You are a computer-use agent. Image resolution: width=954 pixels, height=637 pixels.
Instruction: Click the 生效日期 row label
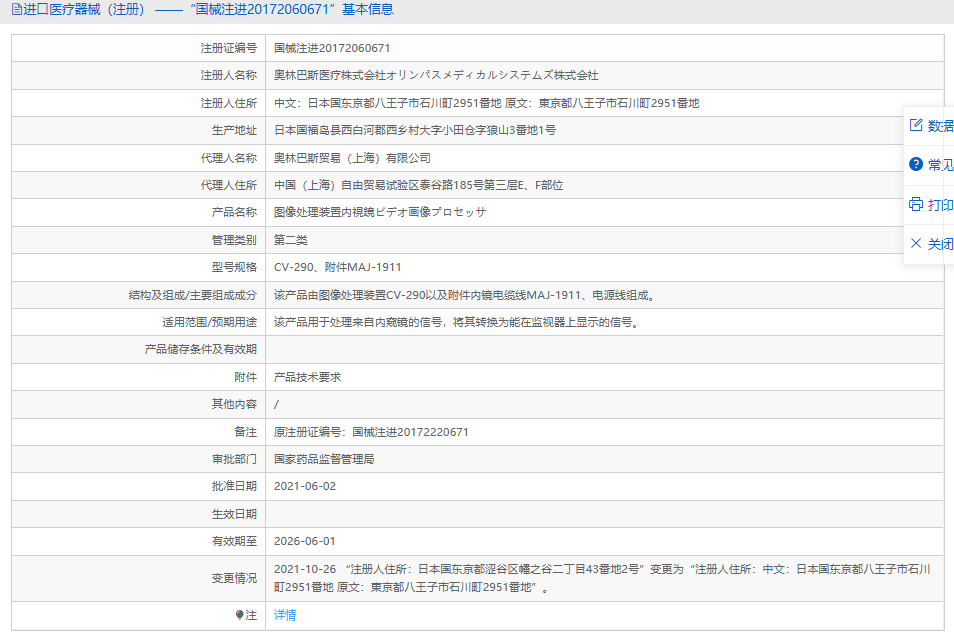(234, 514)
